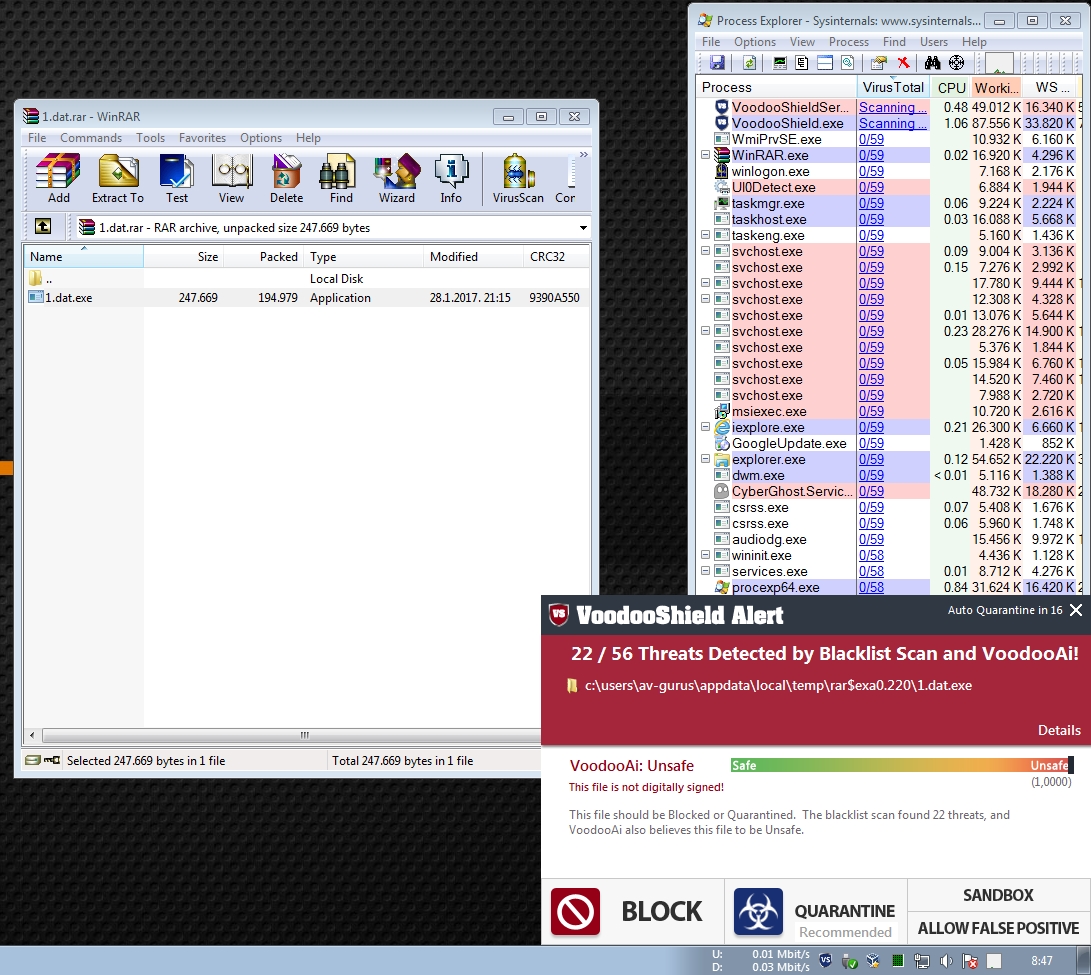Click the Process Explorer green tray icon

coord(898,961)
